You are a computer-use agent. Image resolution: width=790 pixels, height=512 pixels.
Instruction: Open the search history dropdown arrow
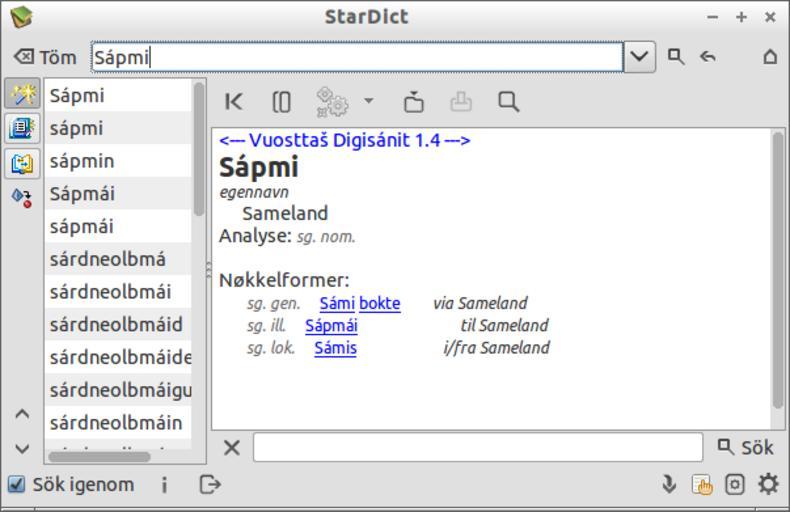pyautogui.click(x=640, y=57)
